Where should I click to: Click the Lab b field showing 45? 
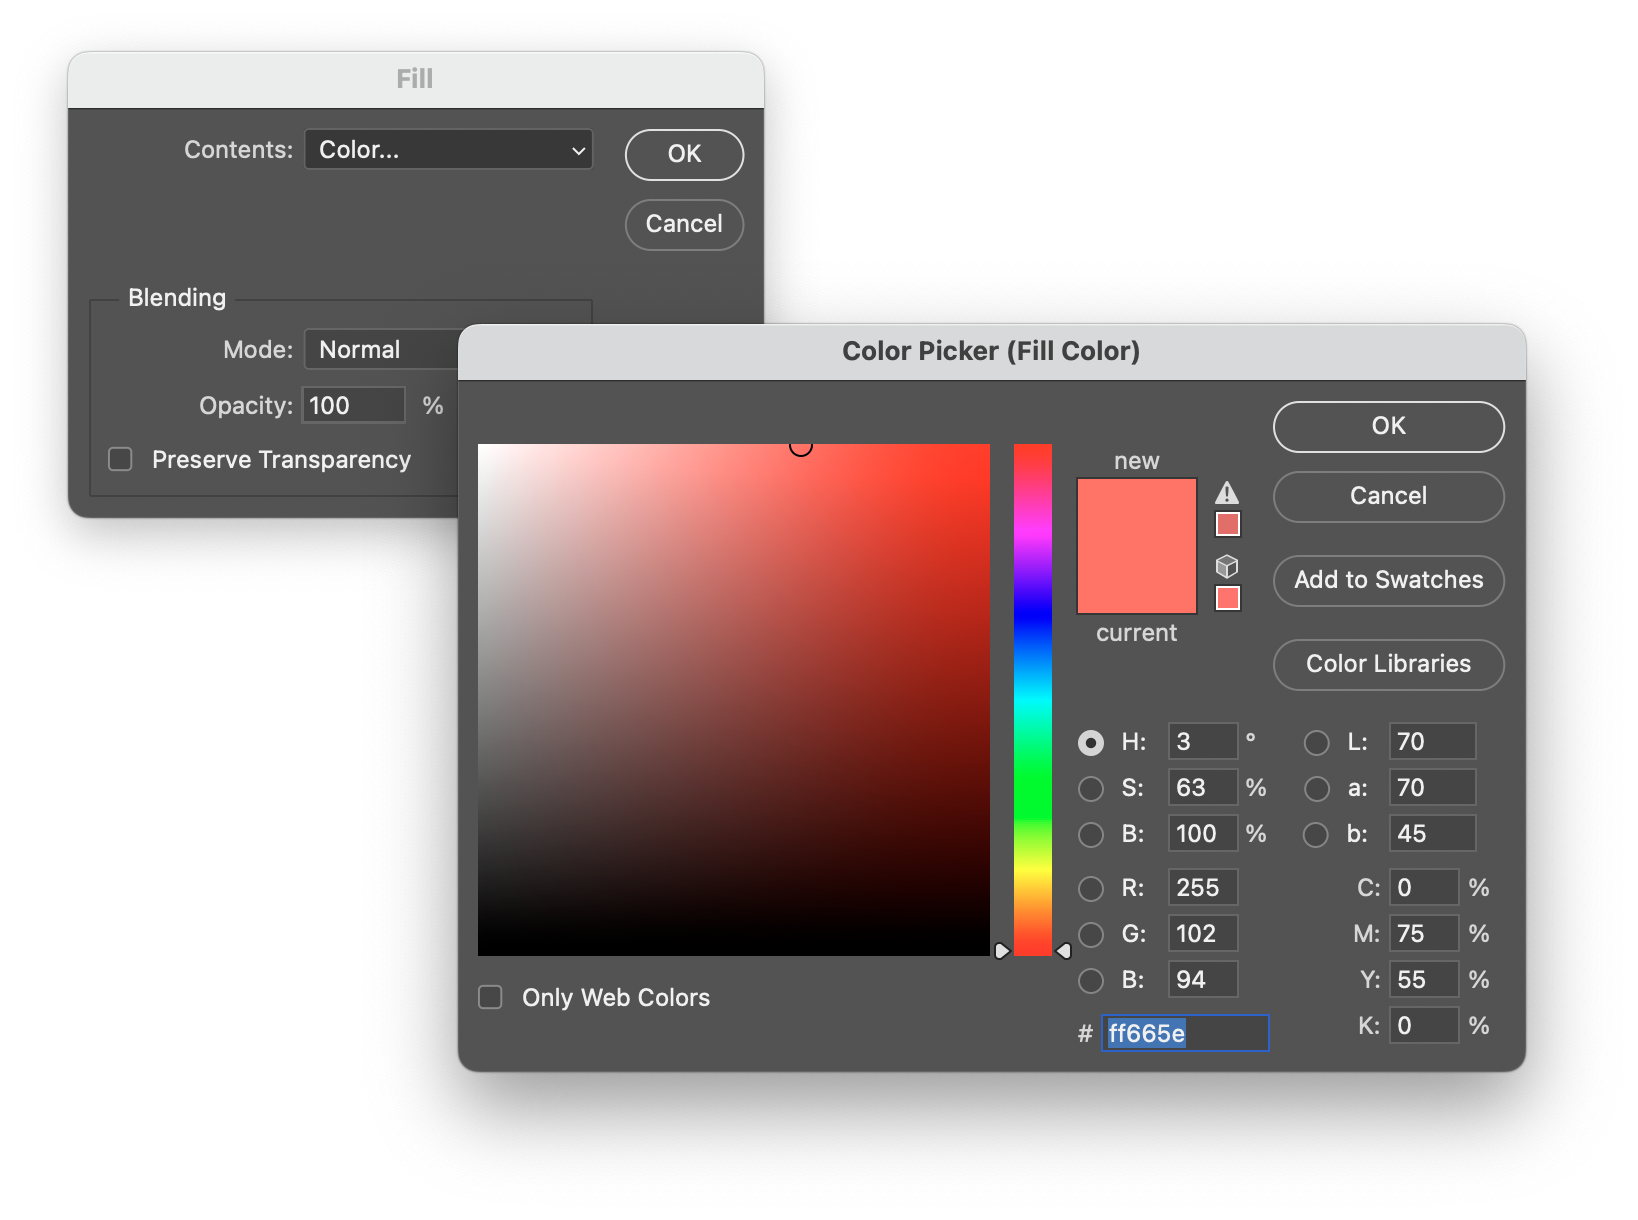point(1432,834)
